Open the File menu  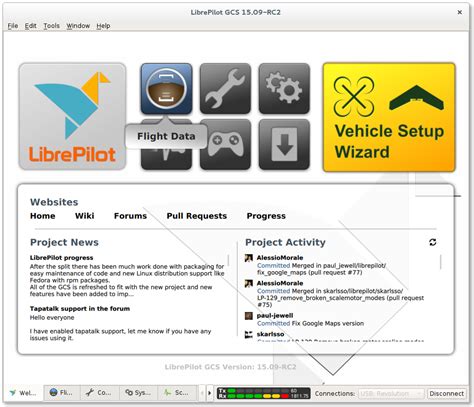(x=13, y=26)
